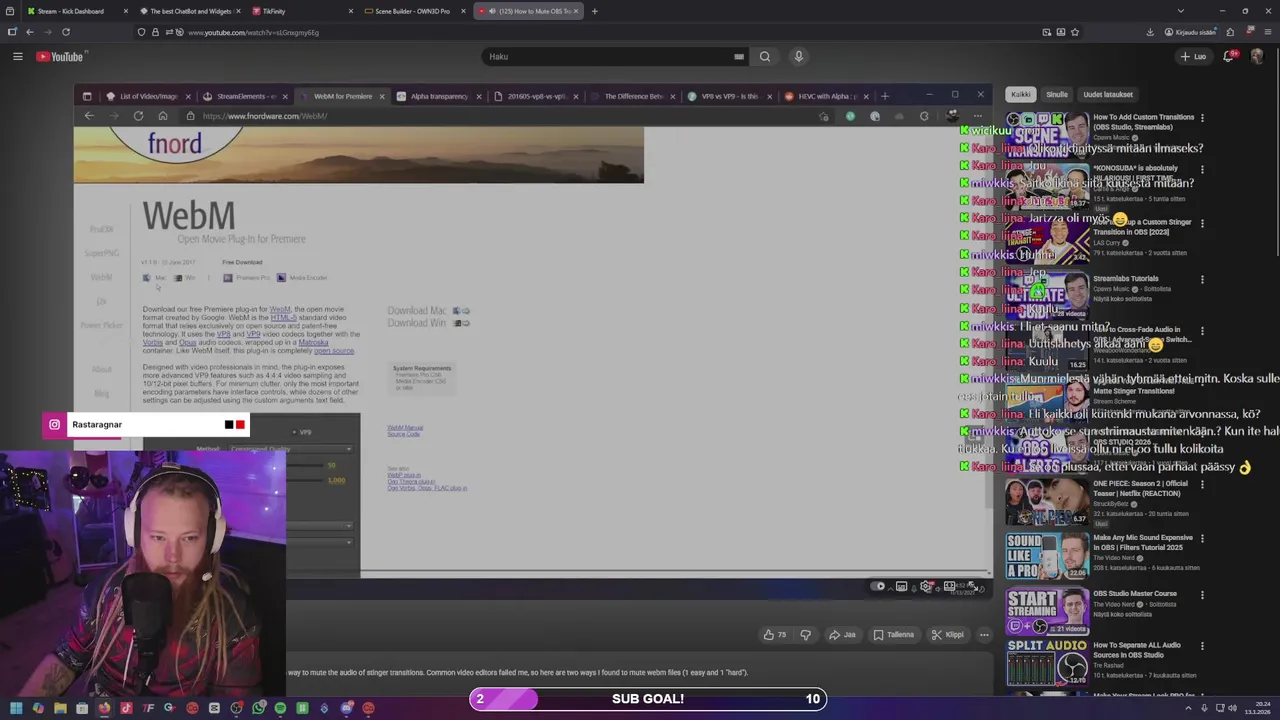Enter fullscreen in the video player
This screenshot has height=720, width=1280.
coord(971,586)
